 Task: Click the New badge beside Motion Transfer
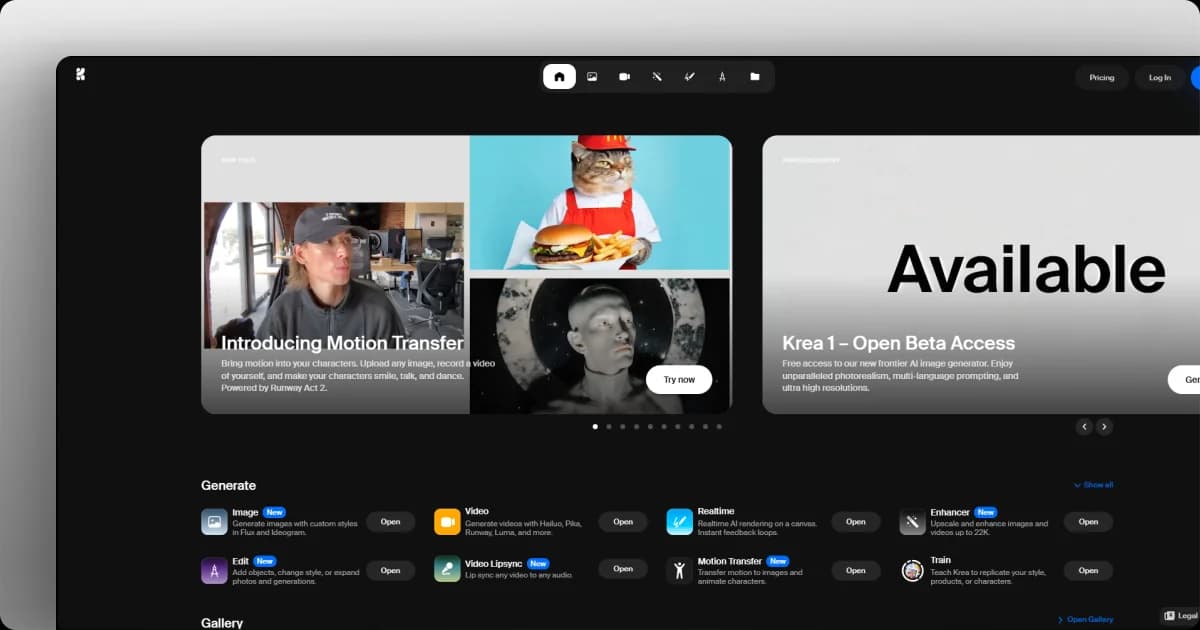click(x=778, y=562)
